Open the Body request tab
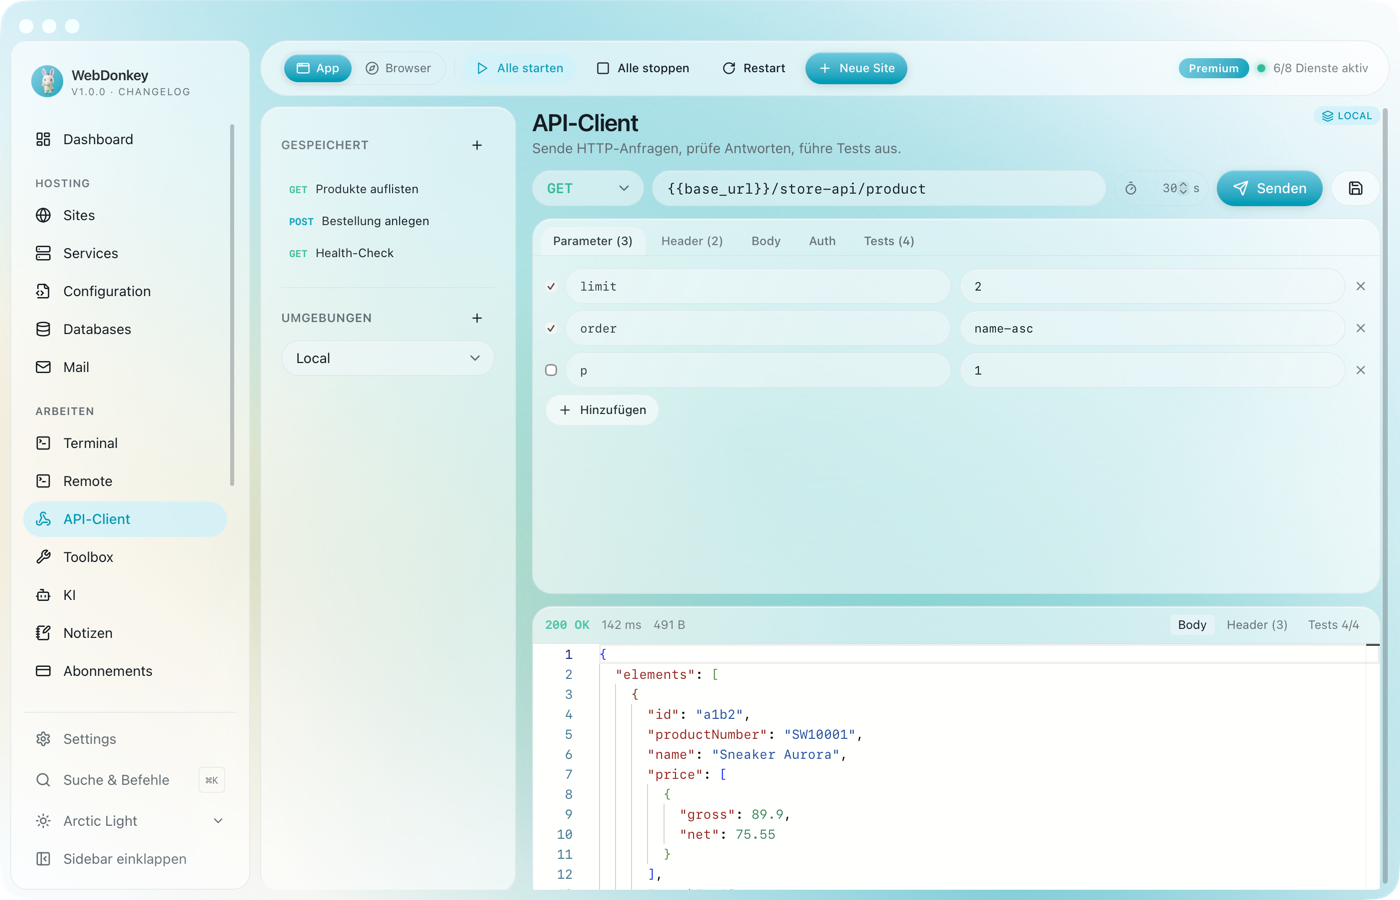 (766, 241)
